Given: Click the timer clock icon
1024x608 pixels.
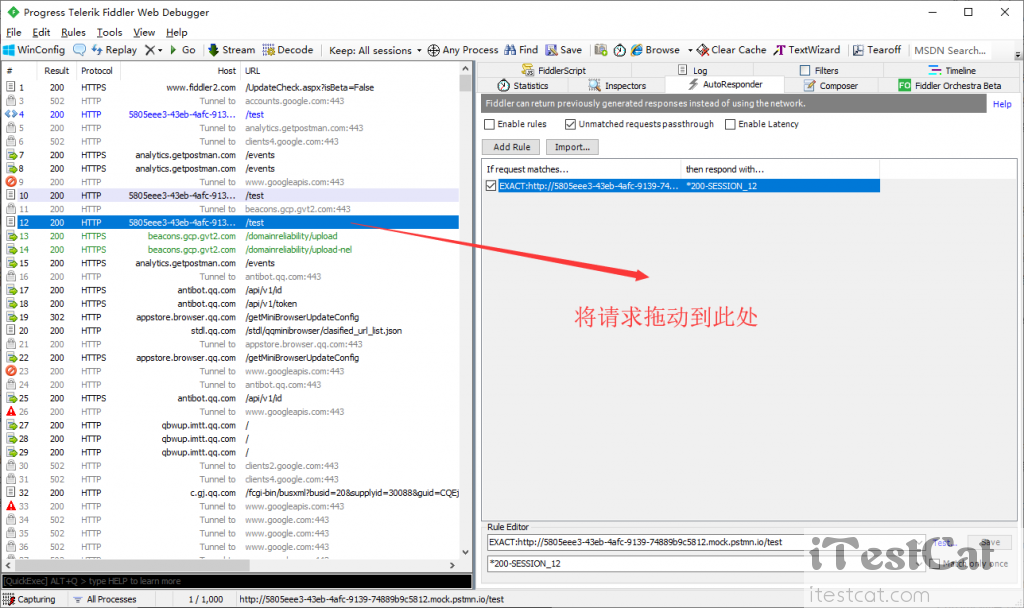Looking at the screenshot, I should click(619, 50).
